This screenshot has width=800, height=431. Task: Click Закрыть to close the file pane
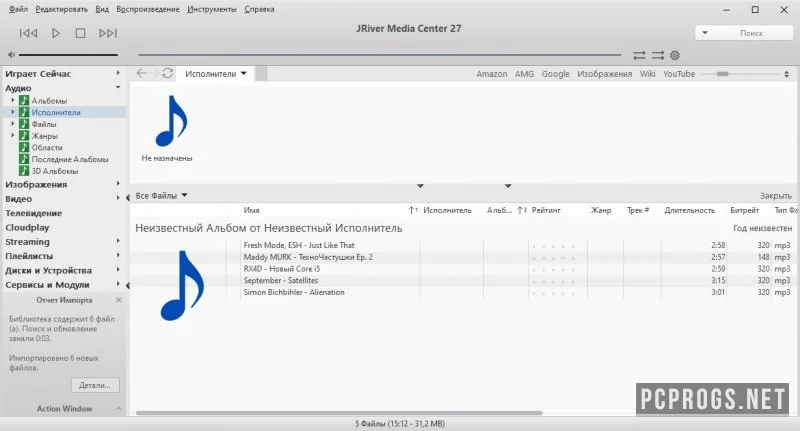776,196
